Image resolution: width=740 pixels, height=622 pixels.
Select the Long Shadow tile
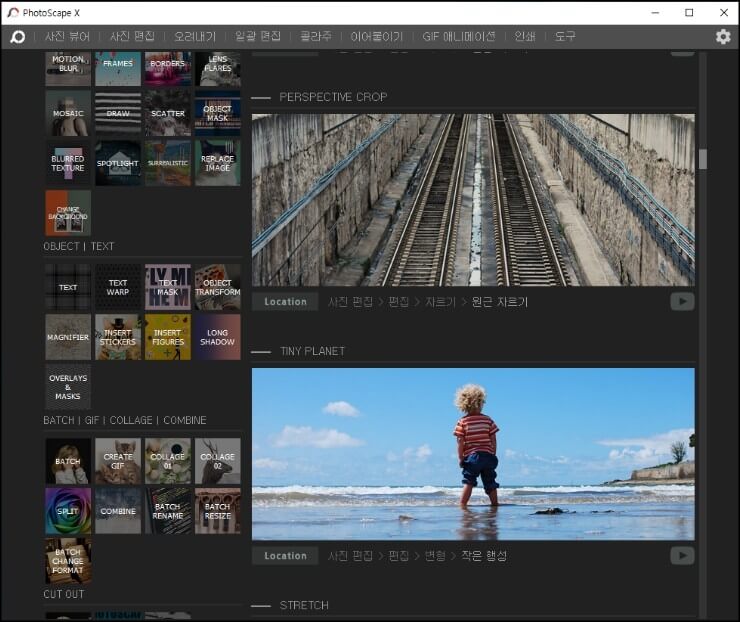(218, 337)
